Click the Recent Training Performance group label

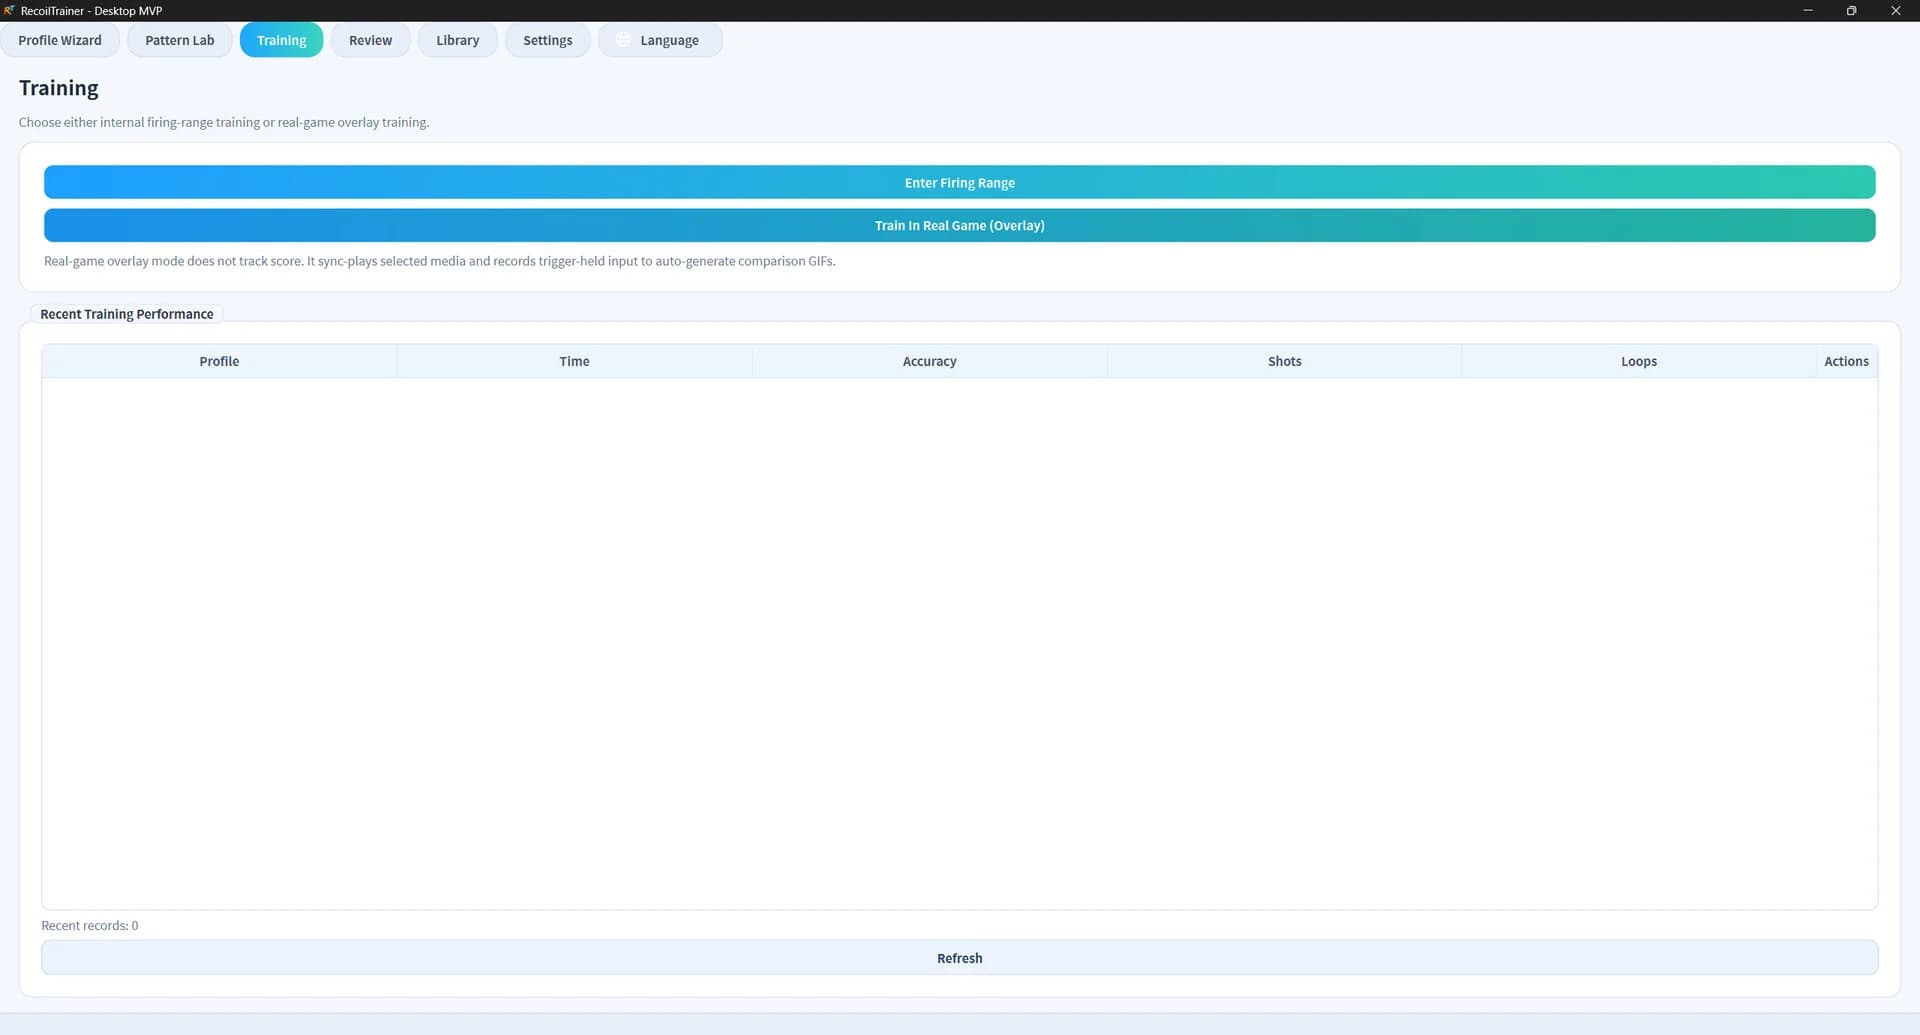[127, 314]
